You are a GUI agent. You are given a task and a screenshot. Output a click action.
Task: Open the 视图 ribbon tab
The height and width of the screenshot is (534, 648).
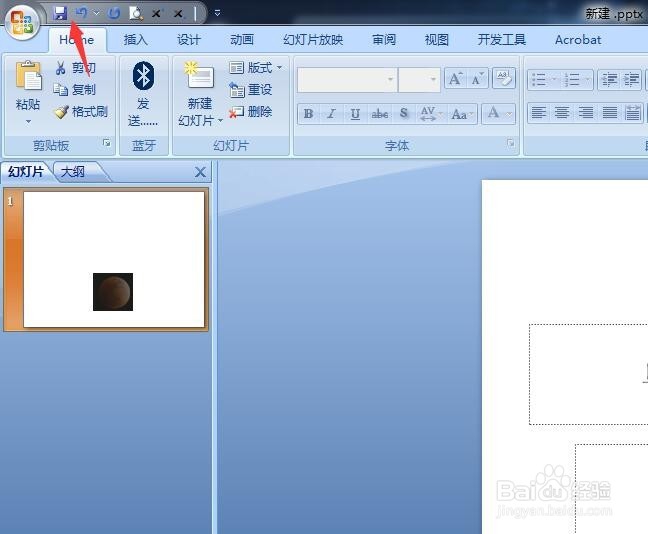[x=437, y=40]
